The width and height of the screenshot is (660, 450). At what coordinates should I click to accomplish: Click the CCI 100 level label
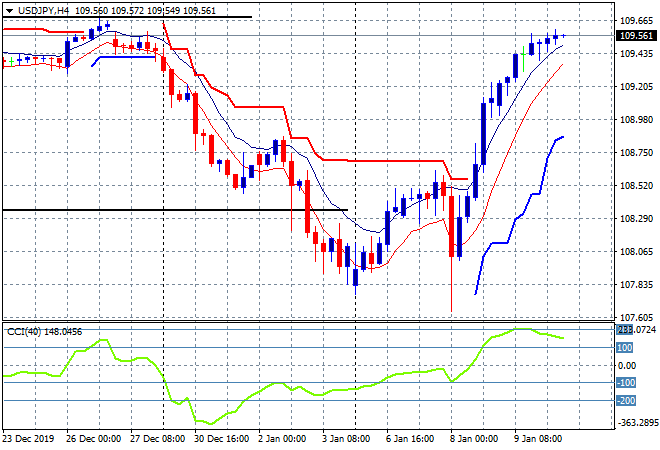point(626,348)
